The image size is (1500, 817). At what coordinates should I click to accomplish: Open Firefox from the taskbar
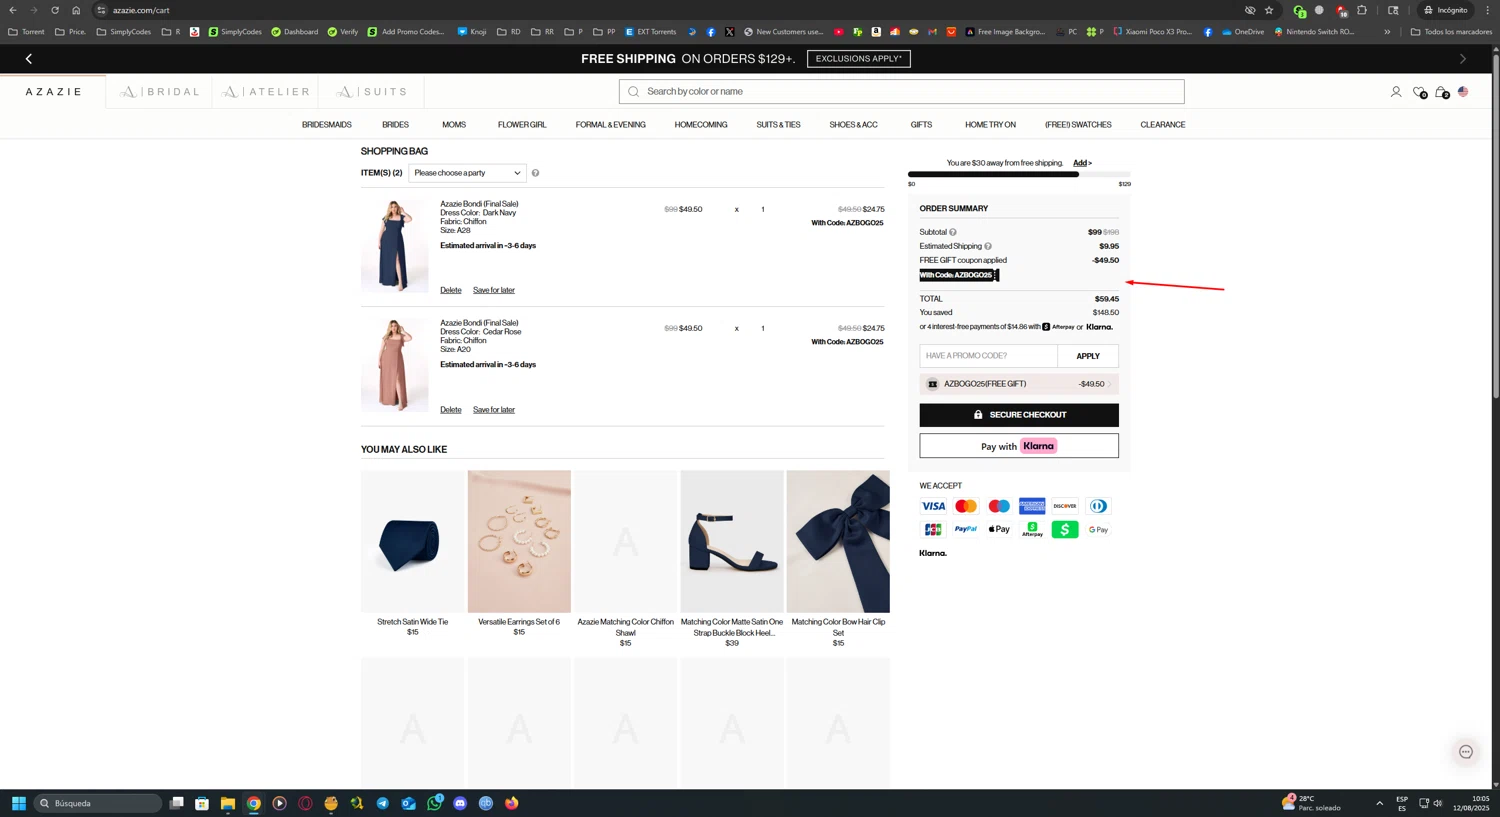click(x=512, y=803)
